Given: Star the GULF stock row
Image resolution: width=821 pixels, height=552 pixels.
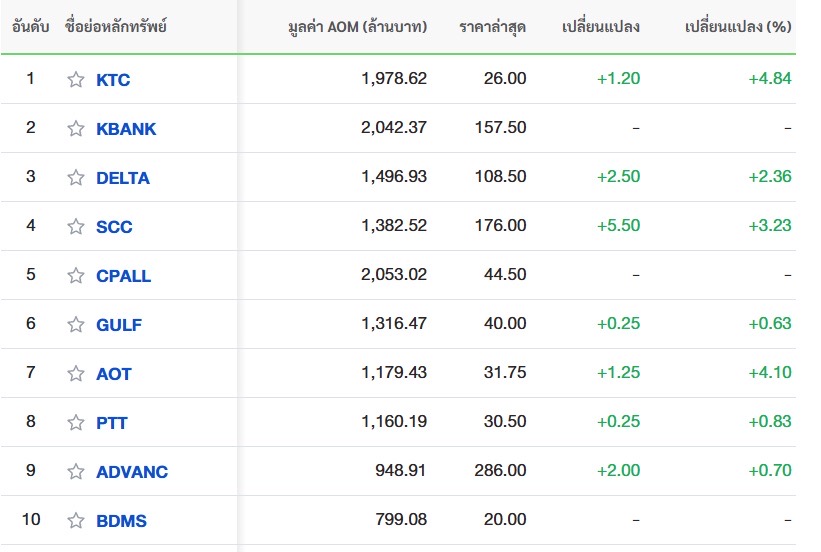Looking at the screenshot, I should [76, 325].
